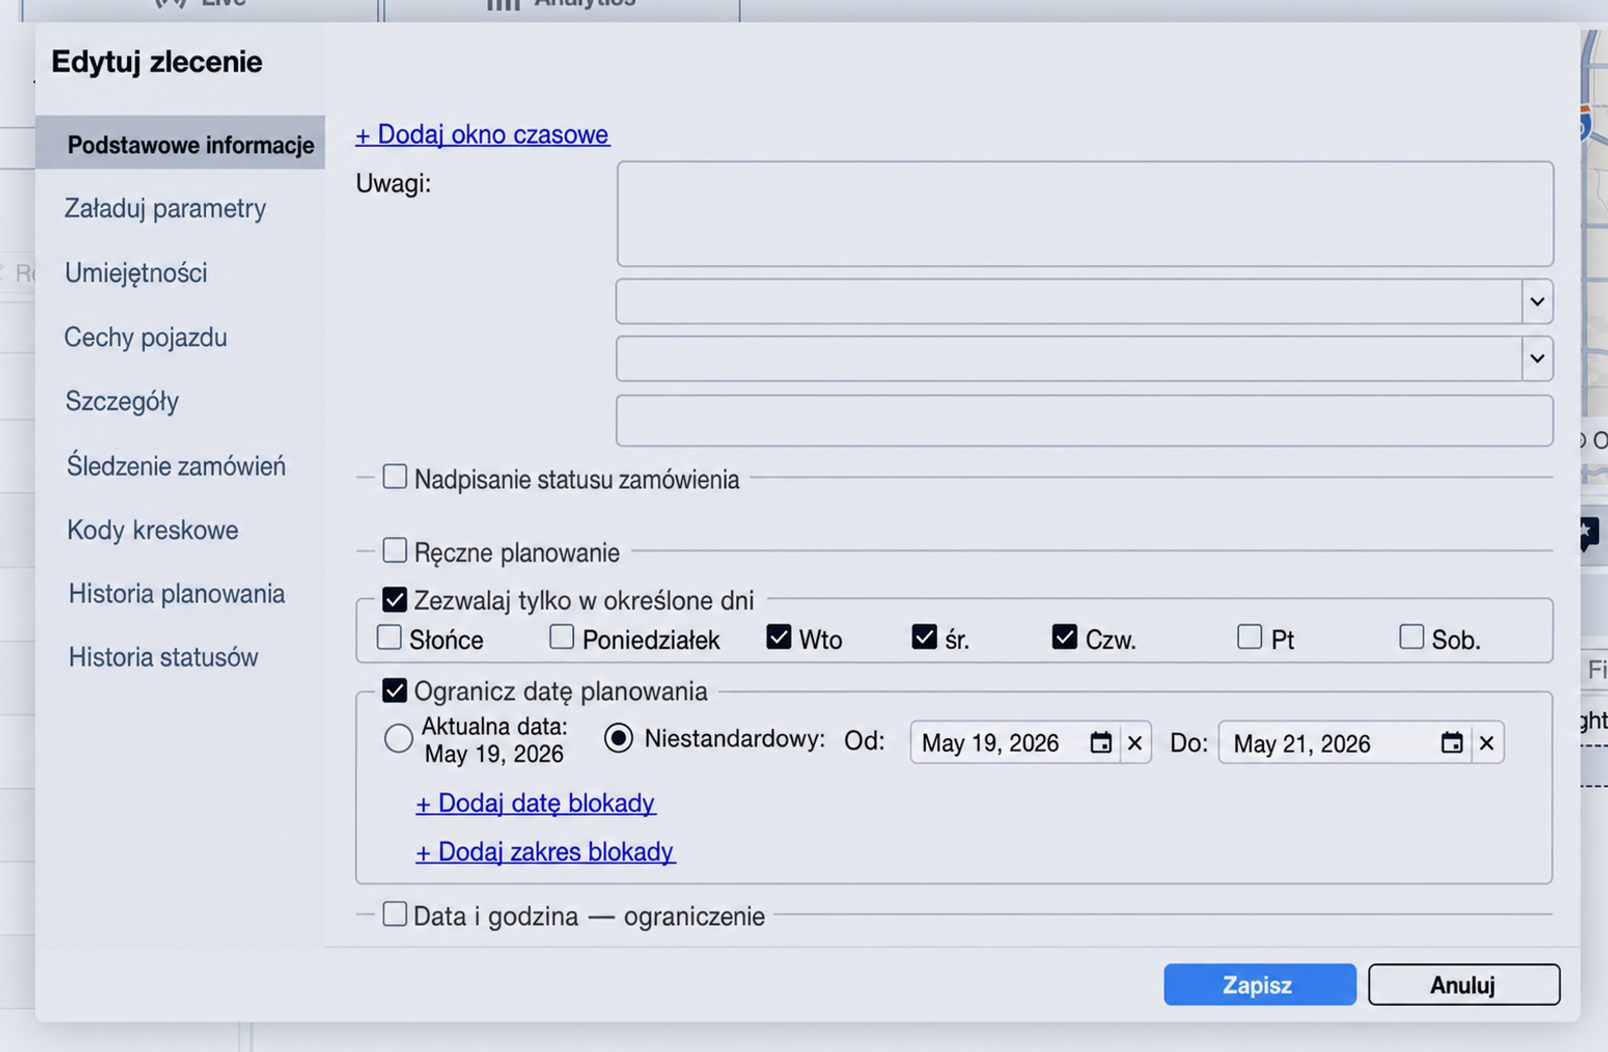The height and width of the screenshot is (1052, 1608).
Task: Open calendar picker for Do date
Action: click(1452, 743)
